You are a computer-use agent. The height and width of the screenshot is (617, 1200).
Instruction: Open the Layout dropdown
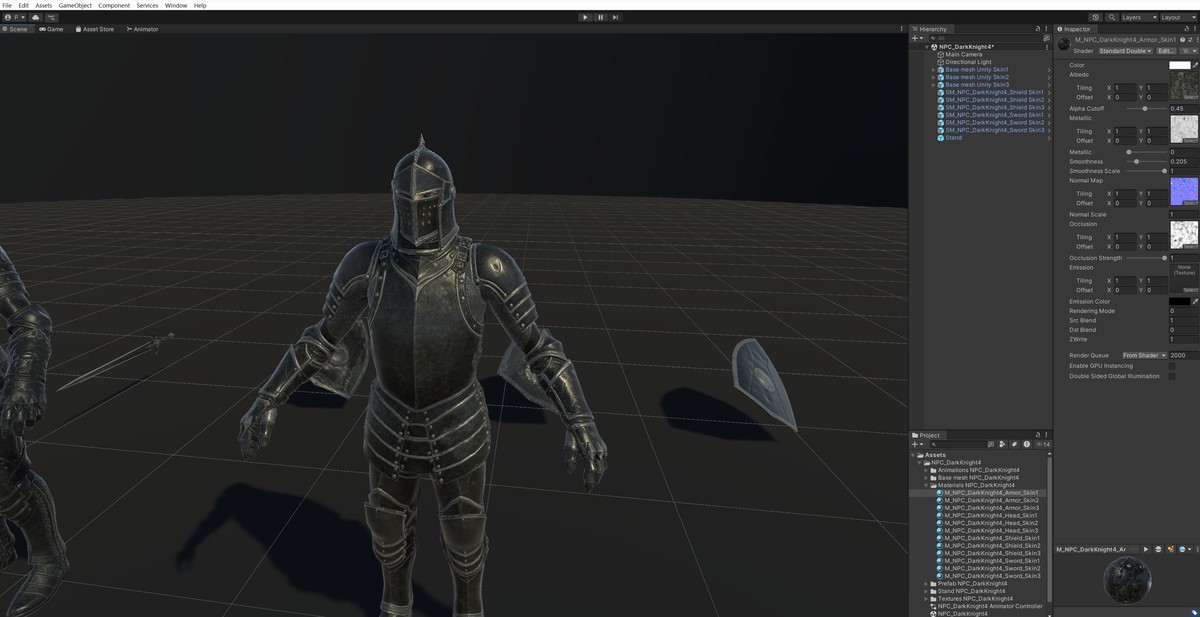click(1178, 17)
